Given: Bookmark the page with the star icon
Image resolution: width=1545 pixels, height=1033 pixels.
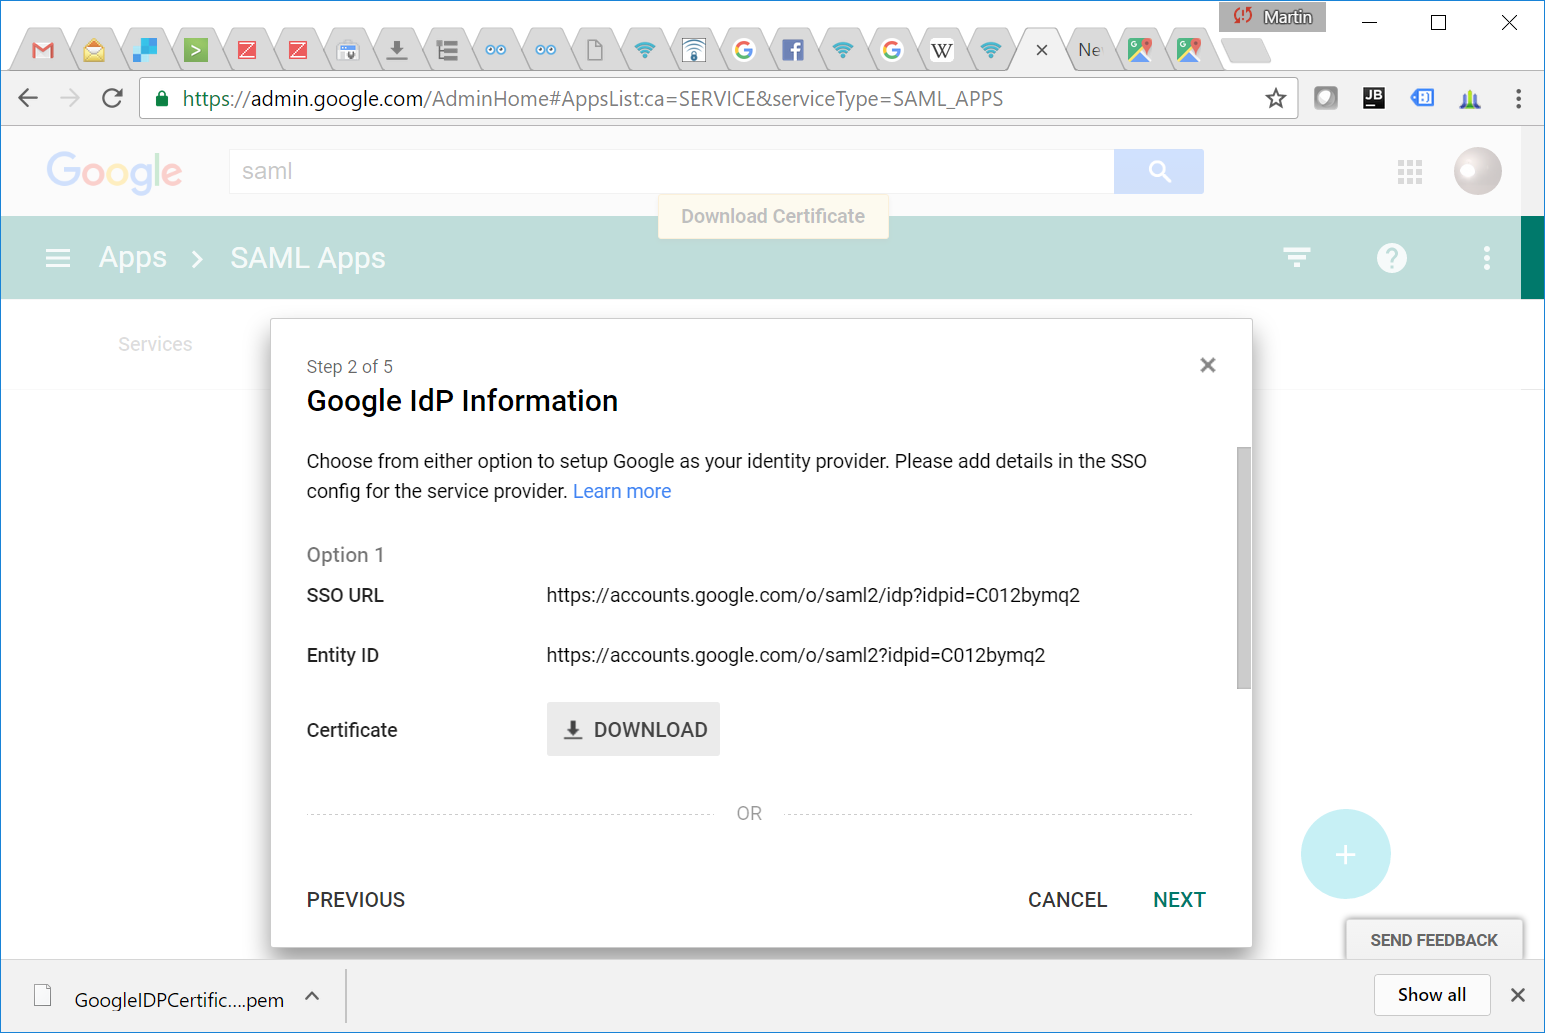Looking at the screenshot, I should point(1275,98).
